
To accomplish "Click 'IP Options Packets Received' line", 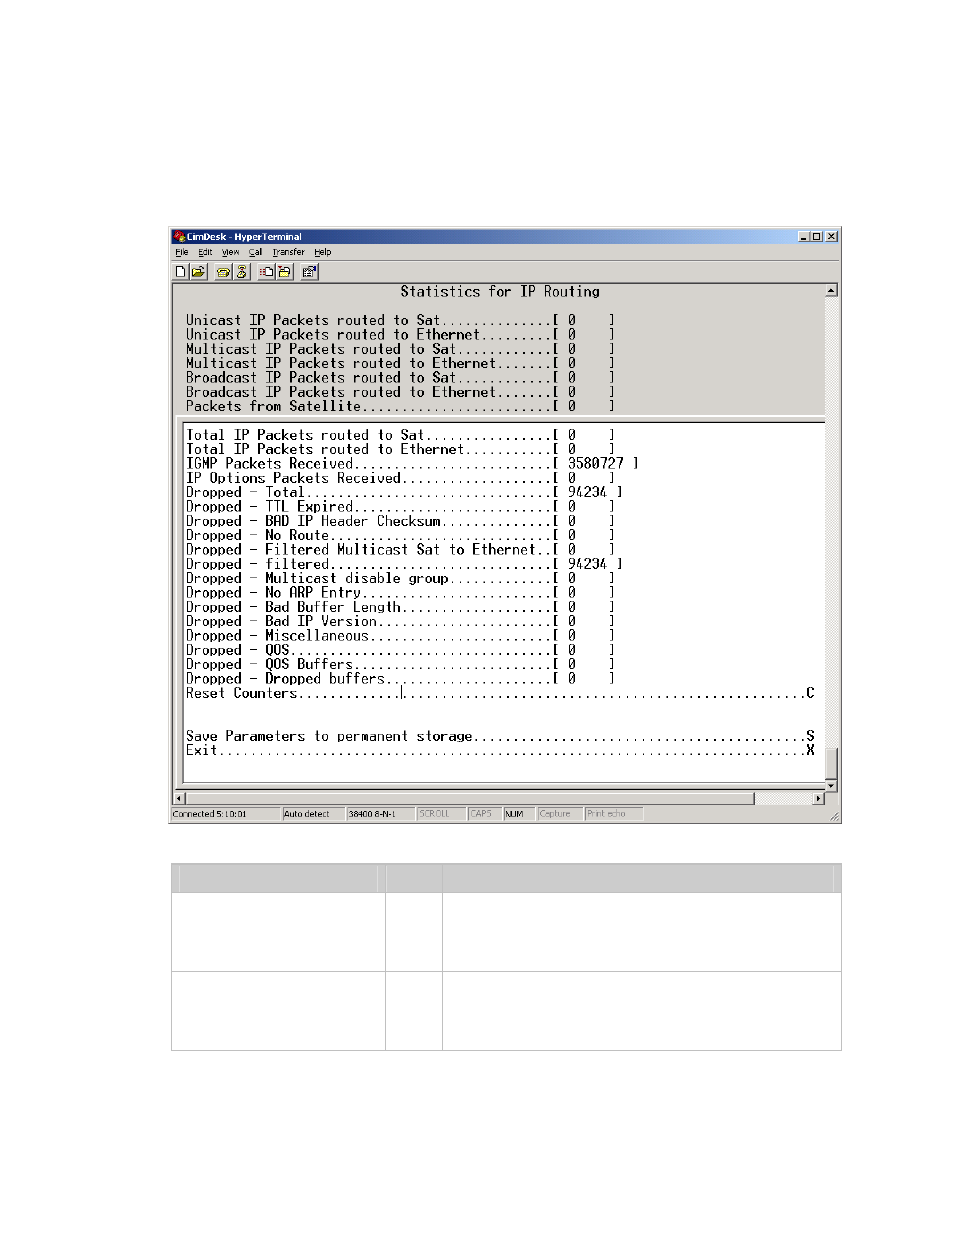I will click(x=400, y=478).
